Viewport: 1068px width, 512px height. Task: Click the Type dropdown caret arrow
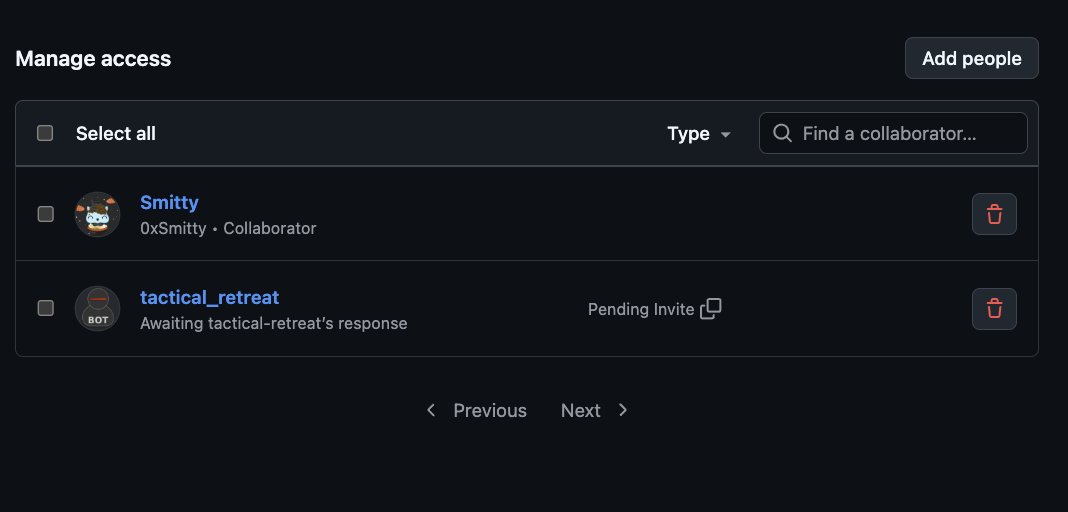coord(725,135)
